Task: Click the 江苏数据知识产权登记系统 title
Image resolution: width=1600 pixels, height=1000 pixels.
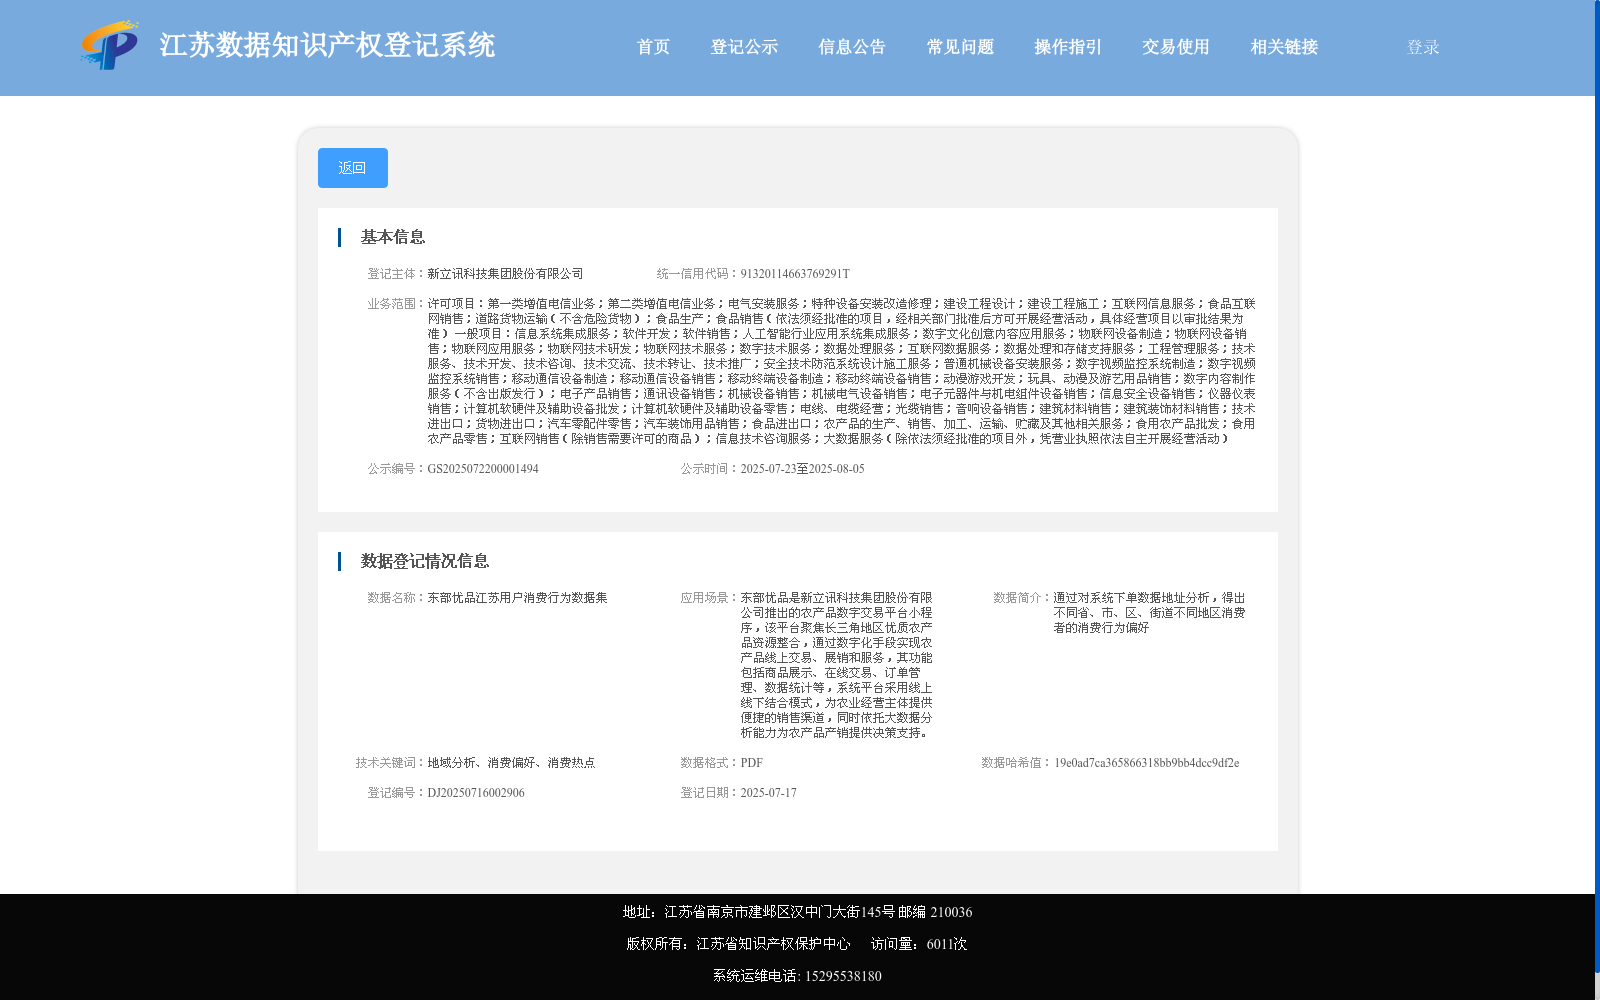Action: pos(327,46)
